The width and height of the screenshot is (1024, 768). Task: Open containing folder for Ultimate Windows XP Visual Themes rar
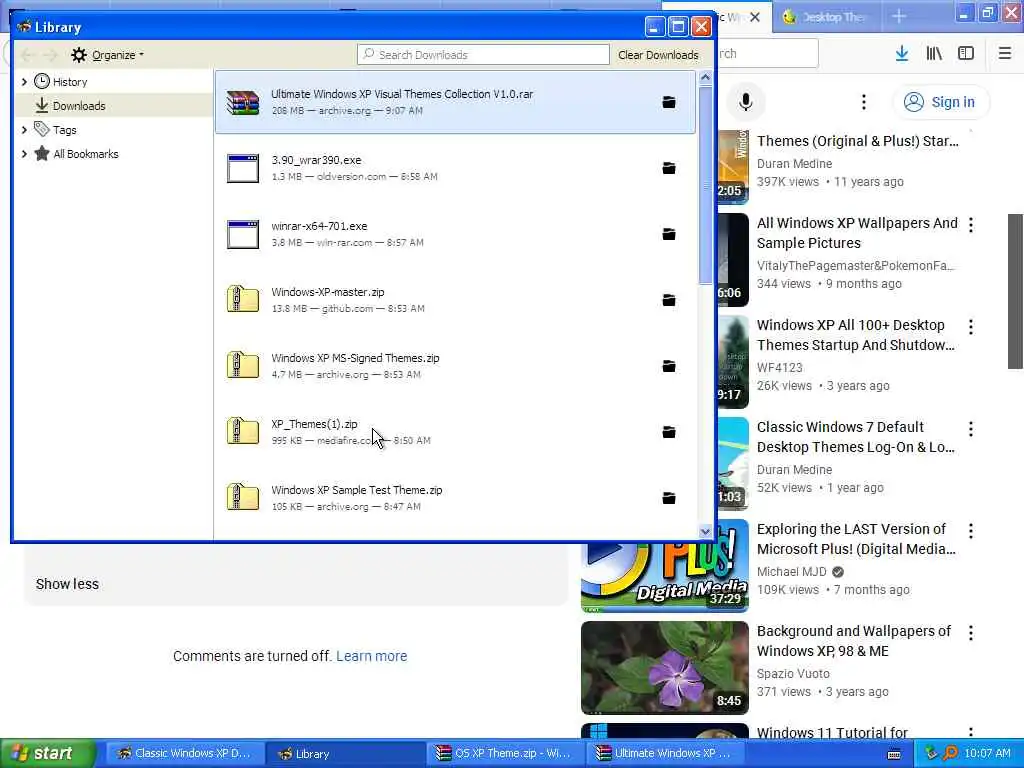tap(669, 102)
